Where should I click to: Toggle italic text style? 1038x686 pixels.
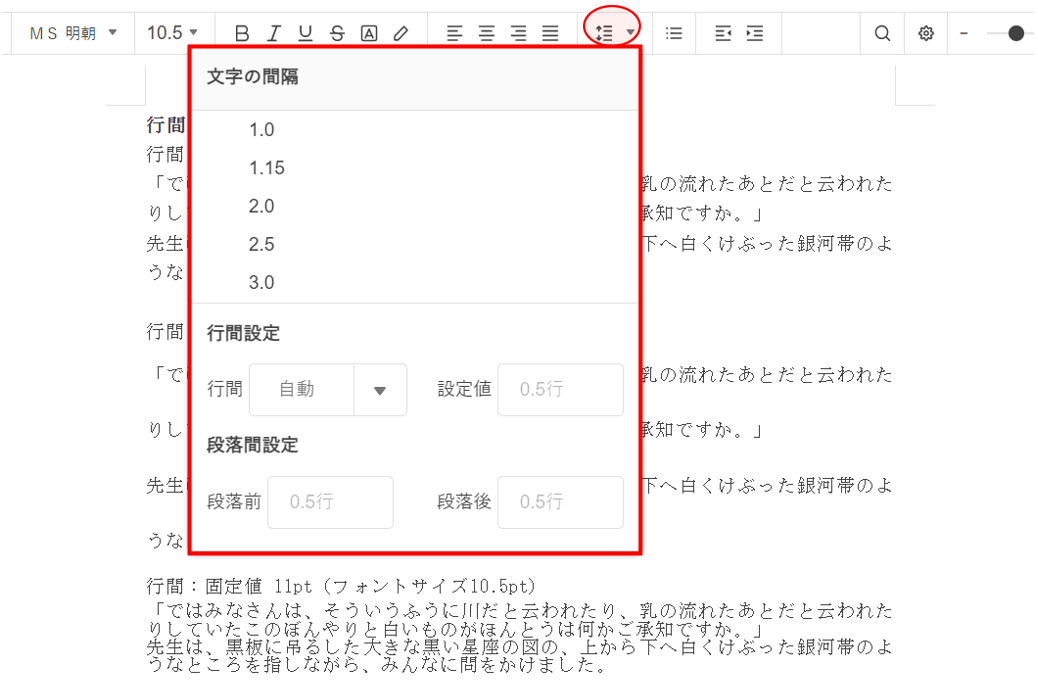click(x=274, y=33)
